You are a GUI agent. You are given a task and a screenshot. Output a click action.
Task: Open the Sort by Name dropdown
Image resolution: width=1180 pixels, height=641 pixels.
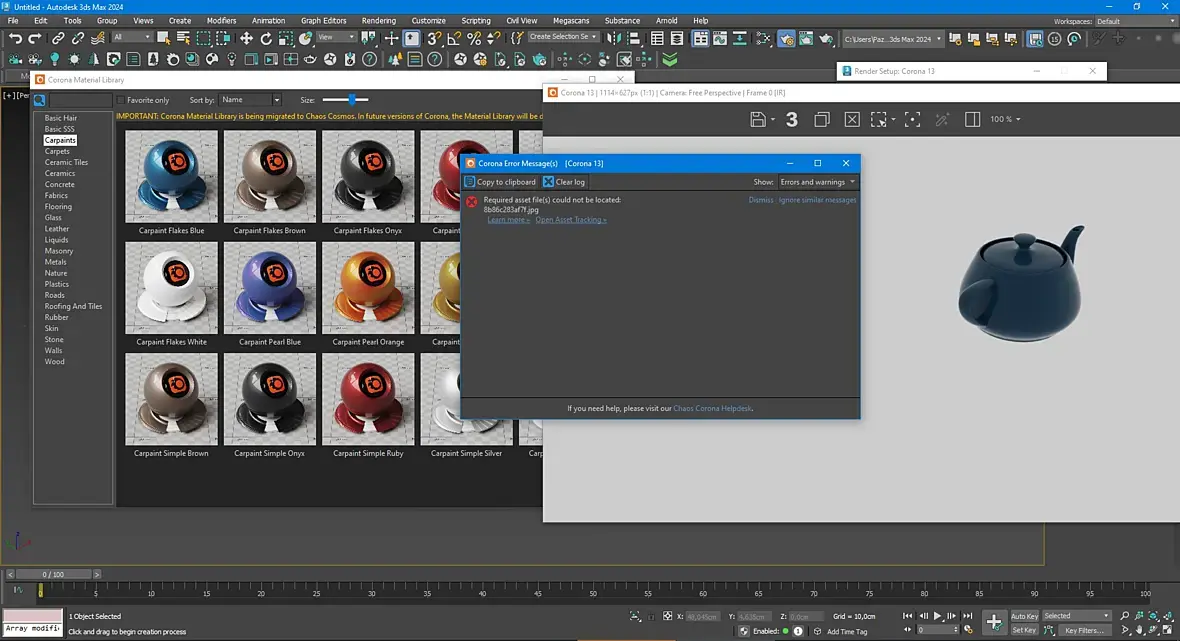click(x=251, y=100)
